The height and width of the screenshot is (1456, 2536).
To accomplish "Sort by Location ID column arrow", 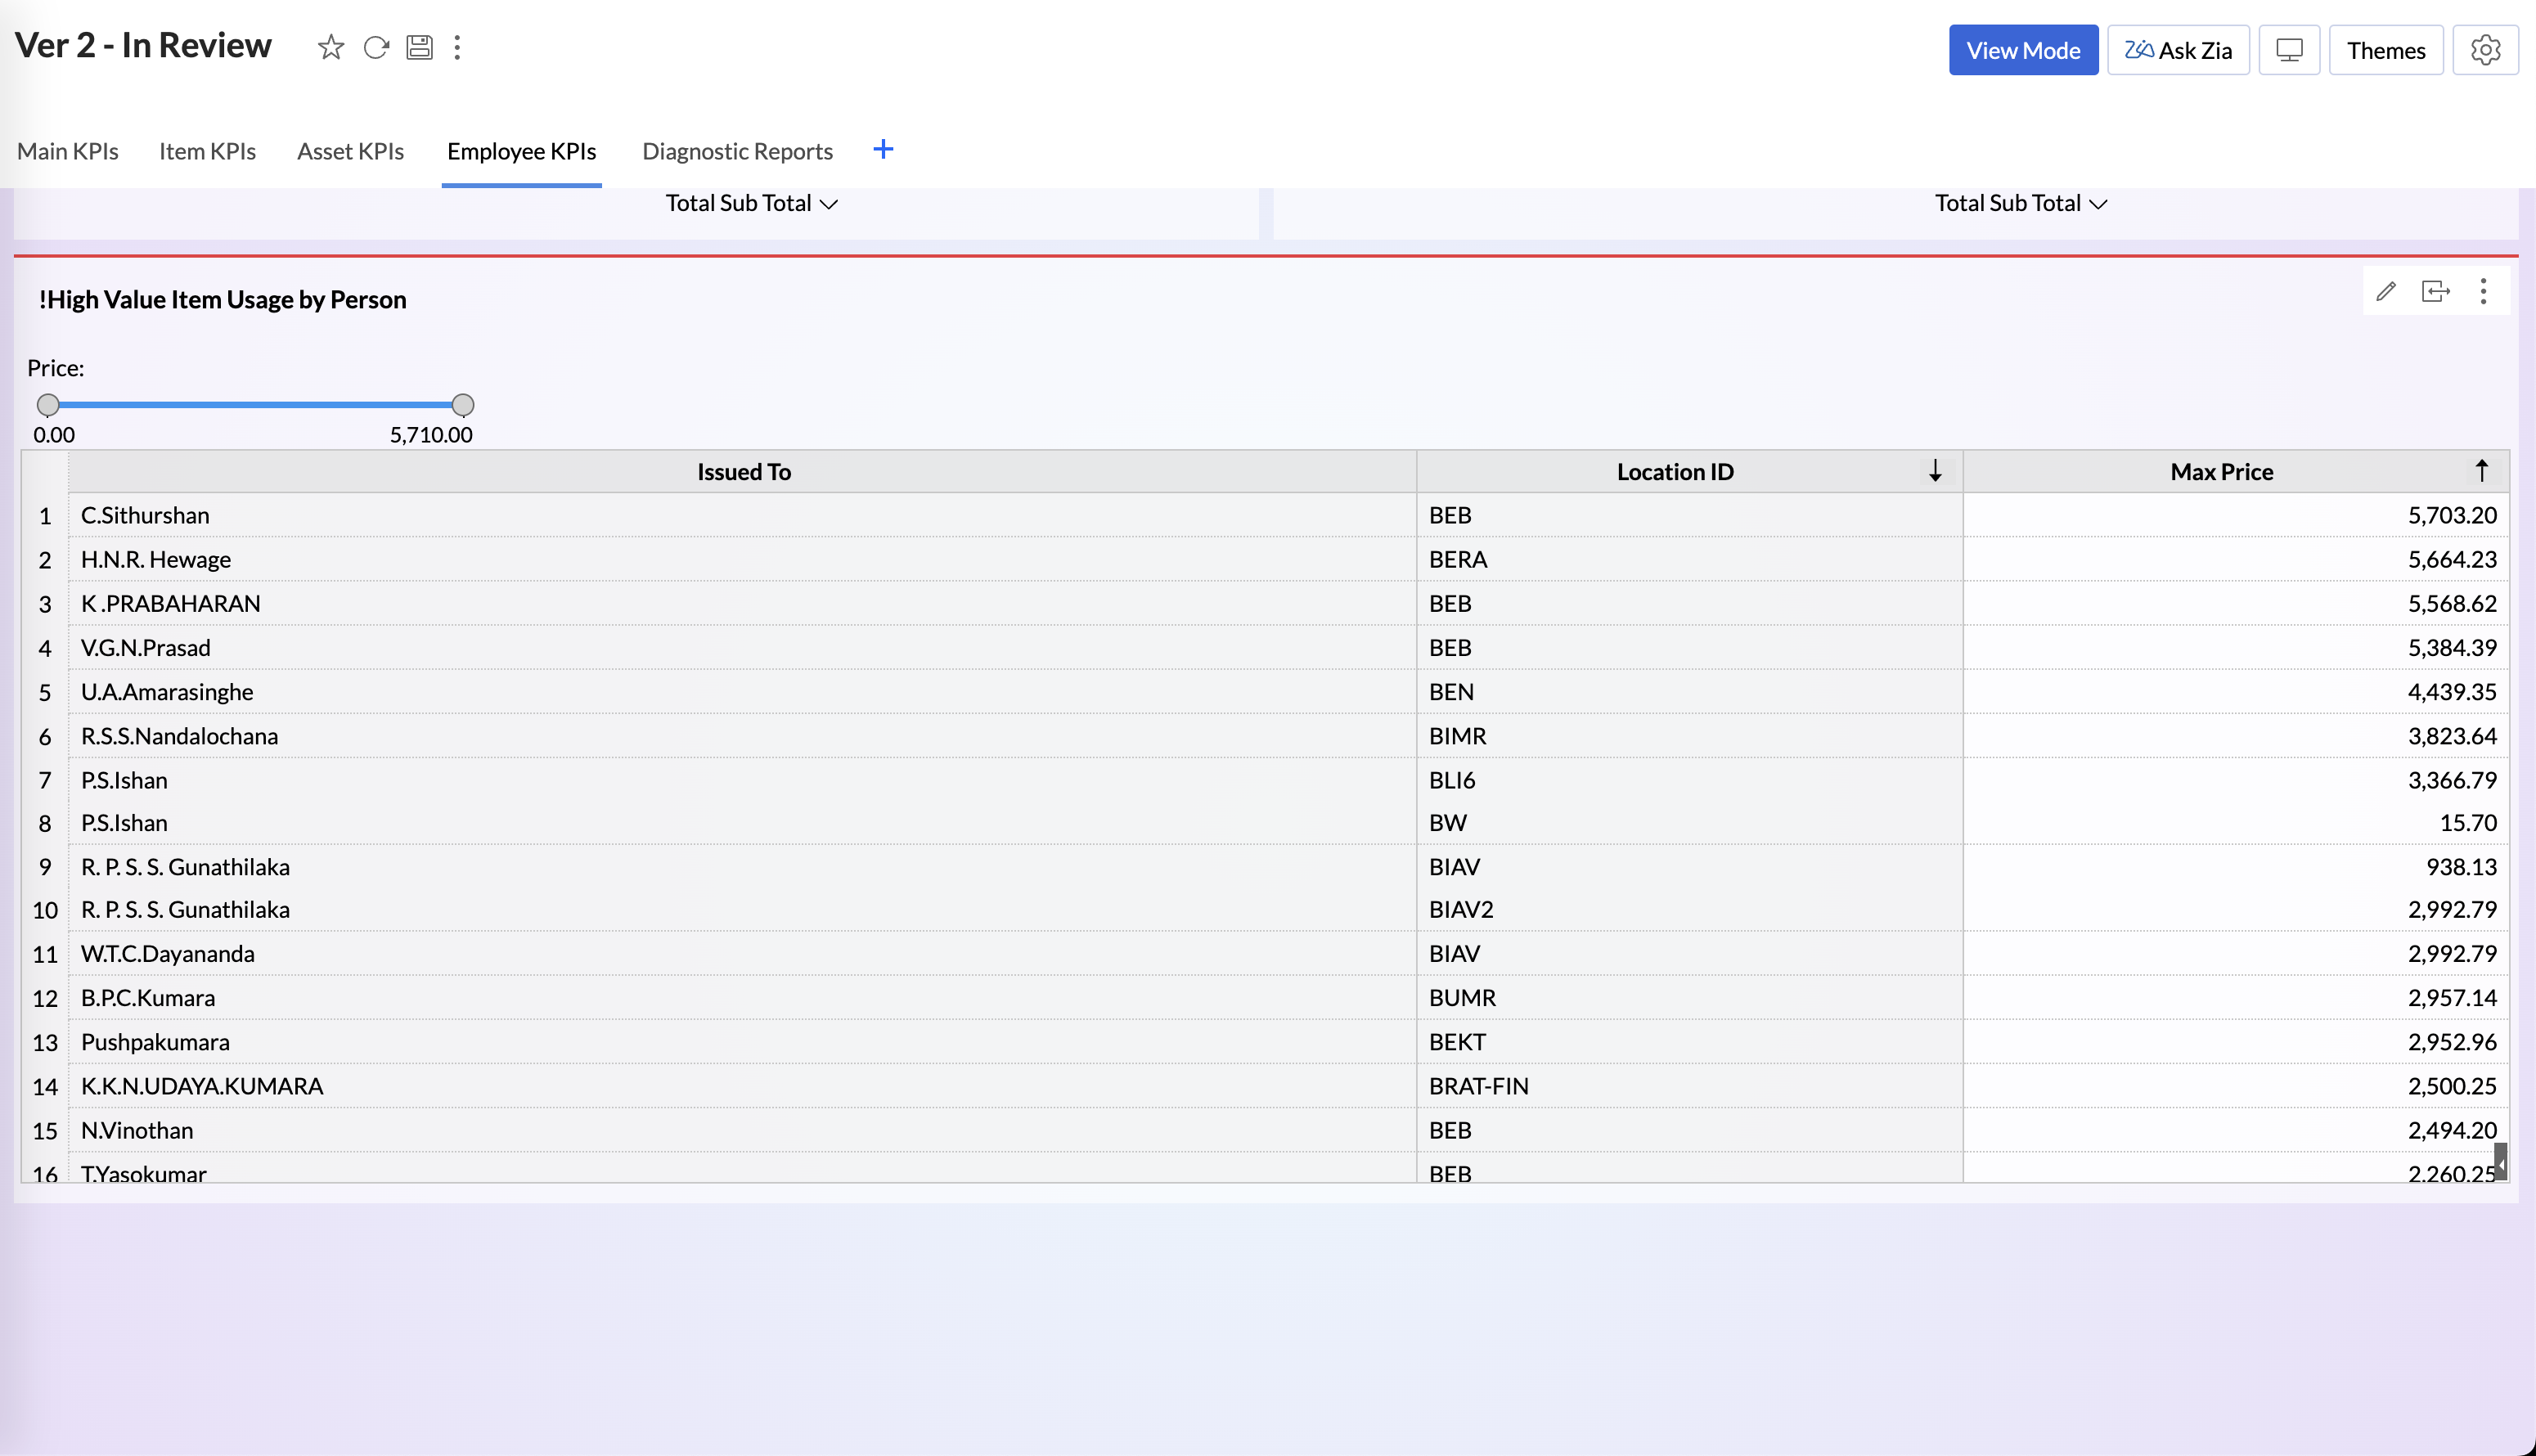I will [x=1935, y=471].
